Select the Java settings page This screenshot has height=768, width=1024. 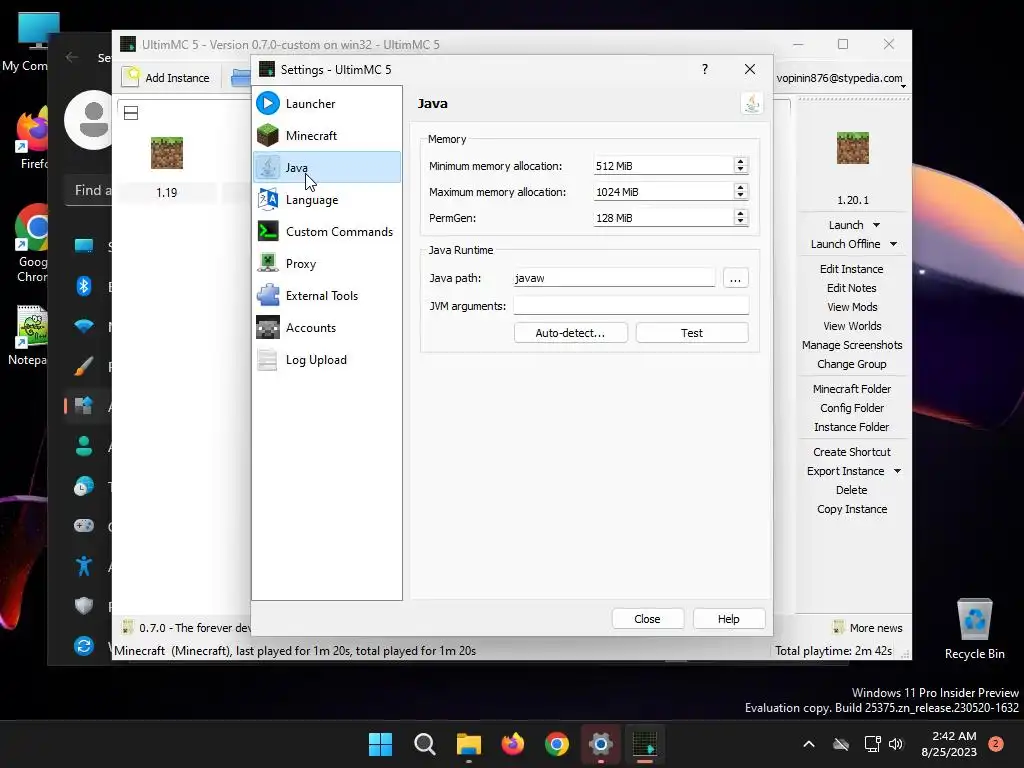[x=327, y=167]
